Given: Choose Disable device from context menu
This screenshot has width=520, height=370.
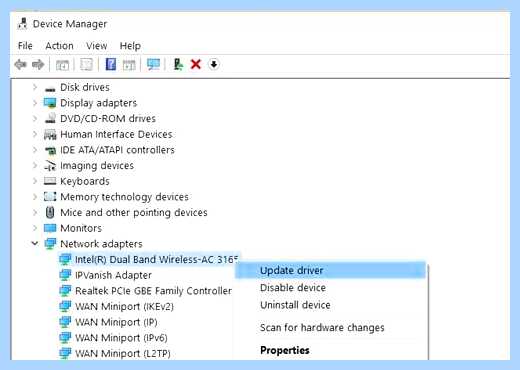Looking at the screenshot, I should tap(330, 288).
